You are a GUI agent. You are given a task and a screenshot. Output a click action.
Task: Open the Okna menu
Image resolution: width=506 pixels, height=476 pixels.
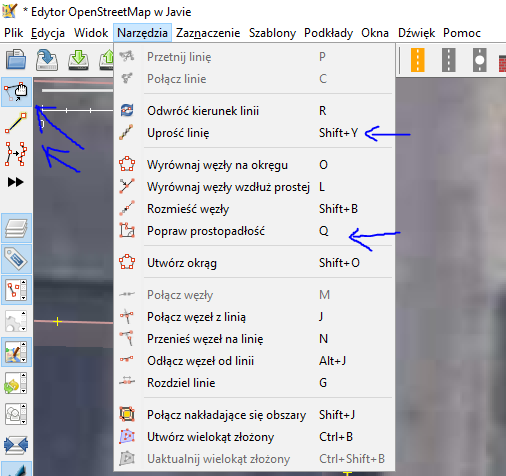click(375, 33)
